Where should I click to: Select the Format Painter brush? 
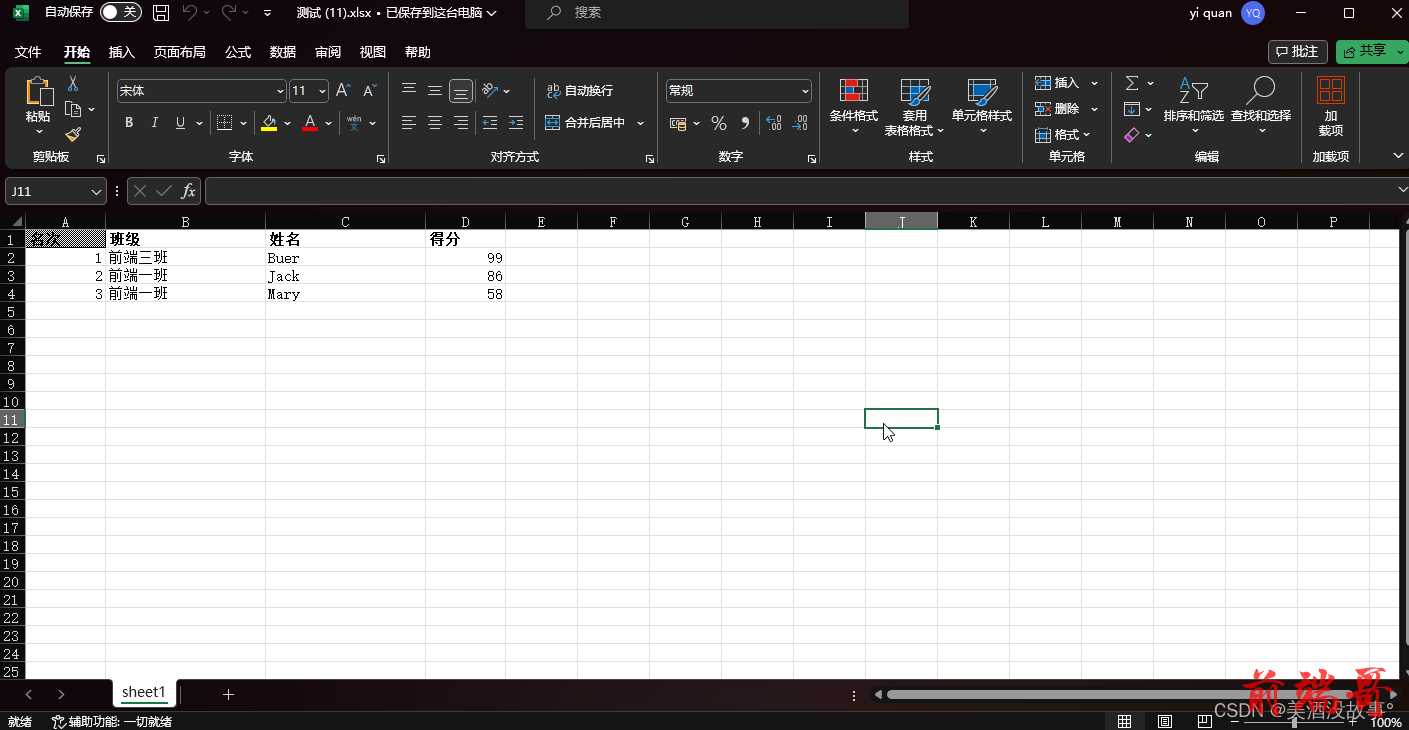tap(73, 134)
